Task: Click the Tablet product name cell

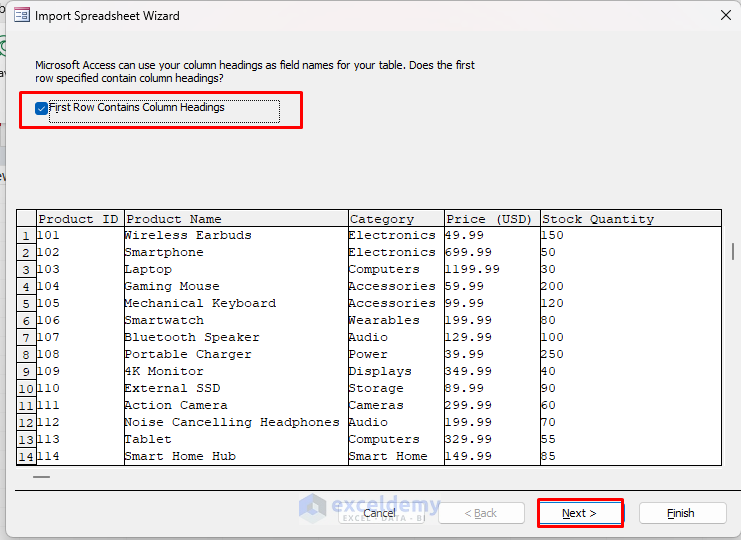Action: tap(236, 439)
